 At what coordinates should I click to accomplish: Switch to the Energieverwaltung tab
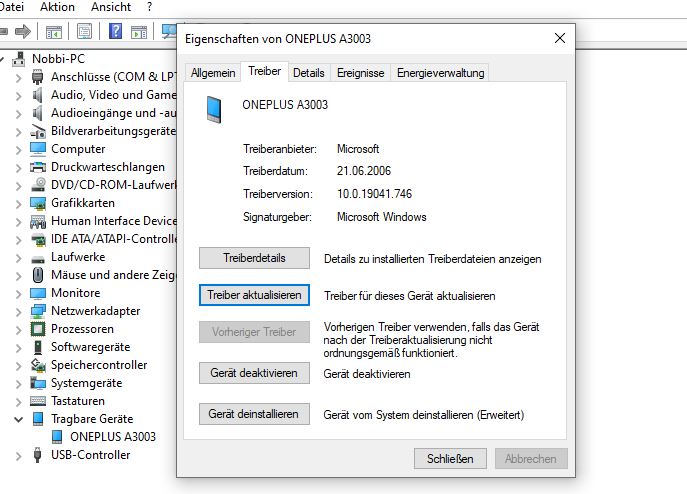(440, 73)
